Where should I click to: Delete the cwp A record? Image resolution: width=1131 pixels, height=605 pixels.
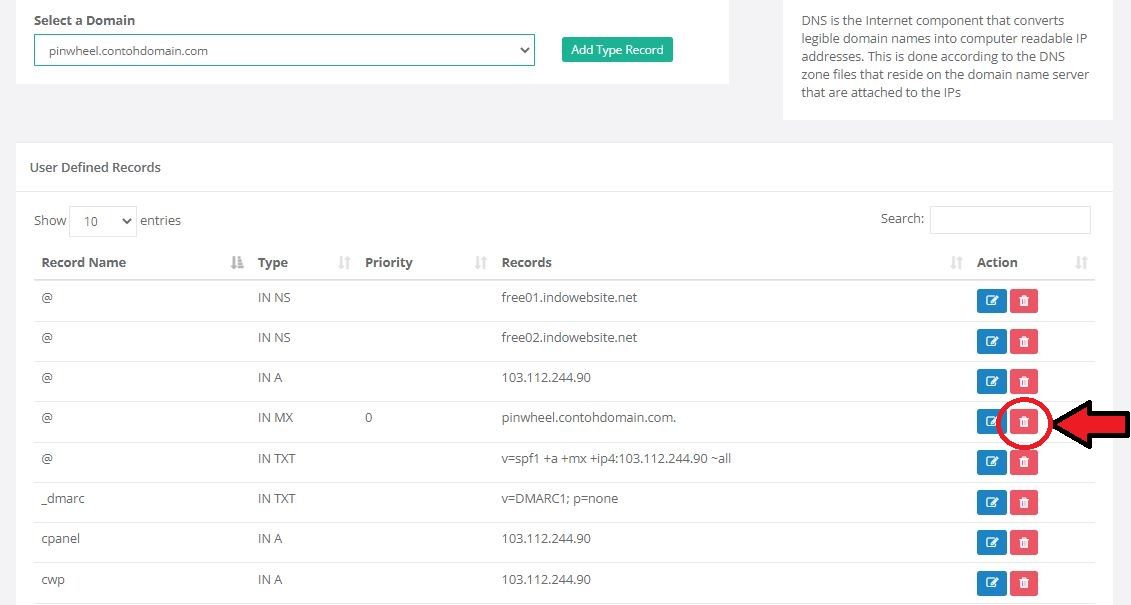coord(1023,582)
